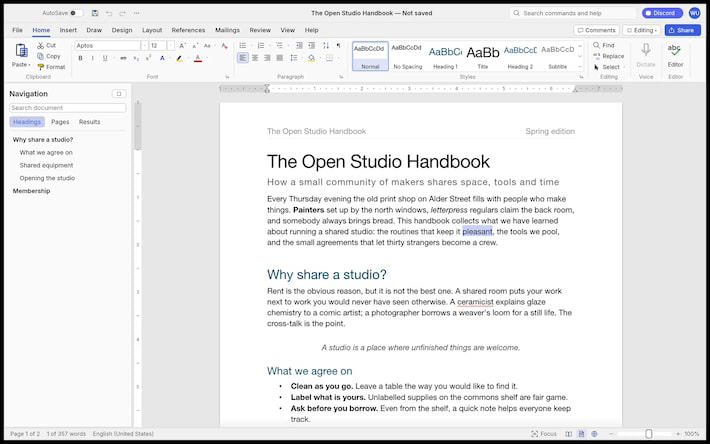The height and width of the screenshot is (444, 710).
Task: Open the font size dropdown
Action: tap(171, 46)
